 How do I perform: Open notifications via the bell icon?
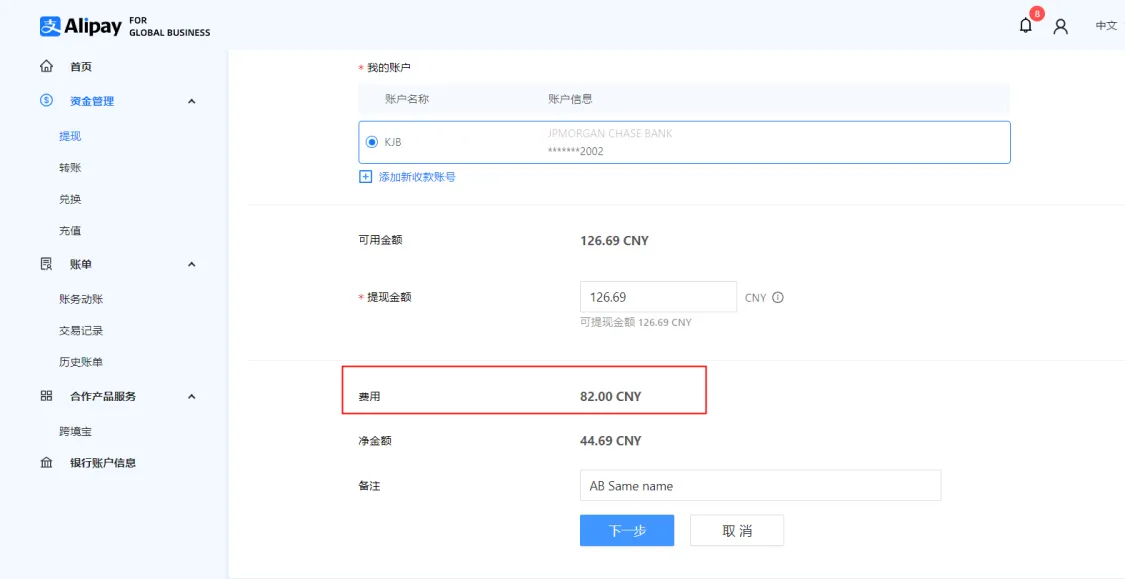(x=1025, y=24)
